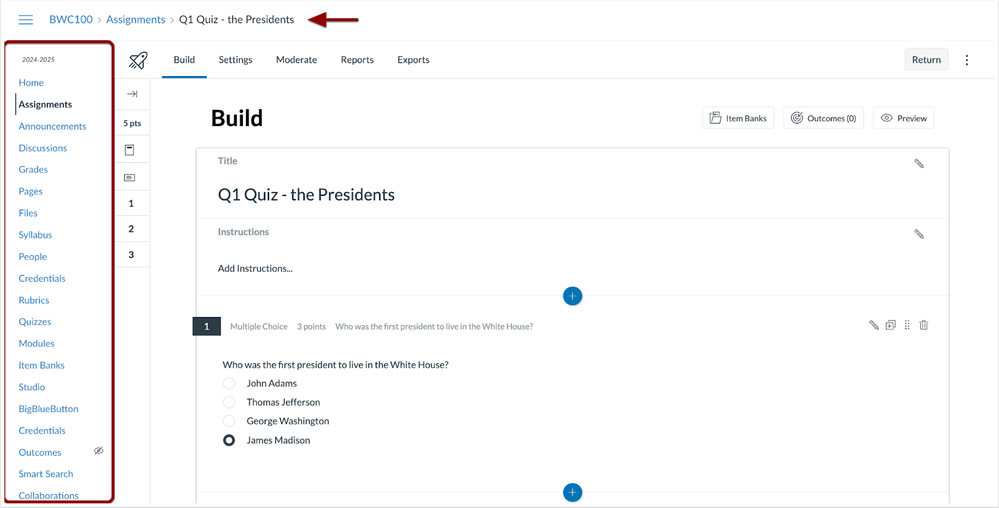Open the hamburger global navigation menu
This screenshot has height=508, width=999.
(26, 20)
